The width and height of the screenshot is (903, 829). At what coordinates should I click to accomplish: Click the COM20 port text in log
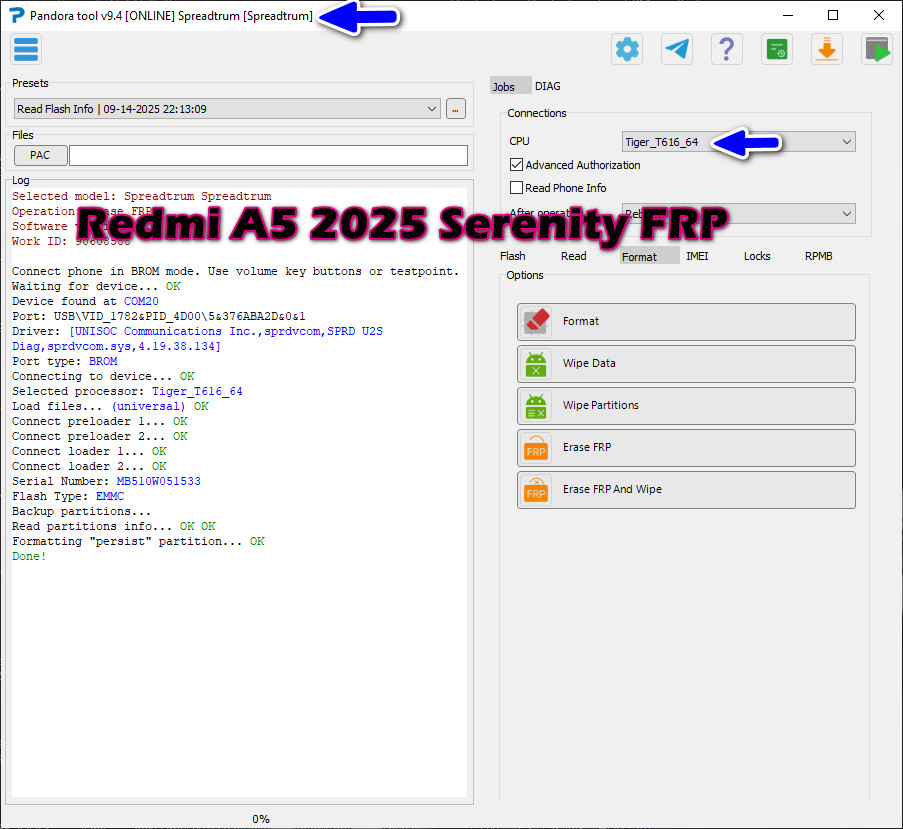141,301
